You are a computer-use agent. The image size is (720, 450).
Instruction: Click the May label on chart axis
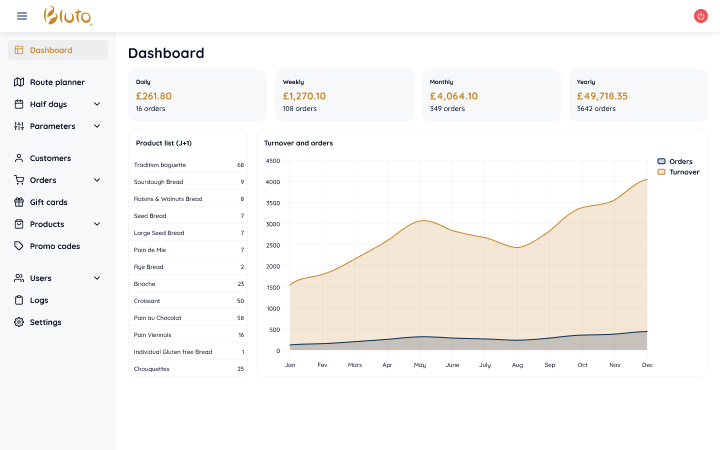point(420,365)
